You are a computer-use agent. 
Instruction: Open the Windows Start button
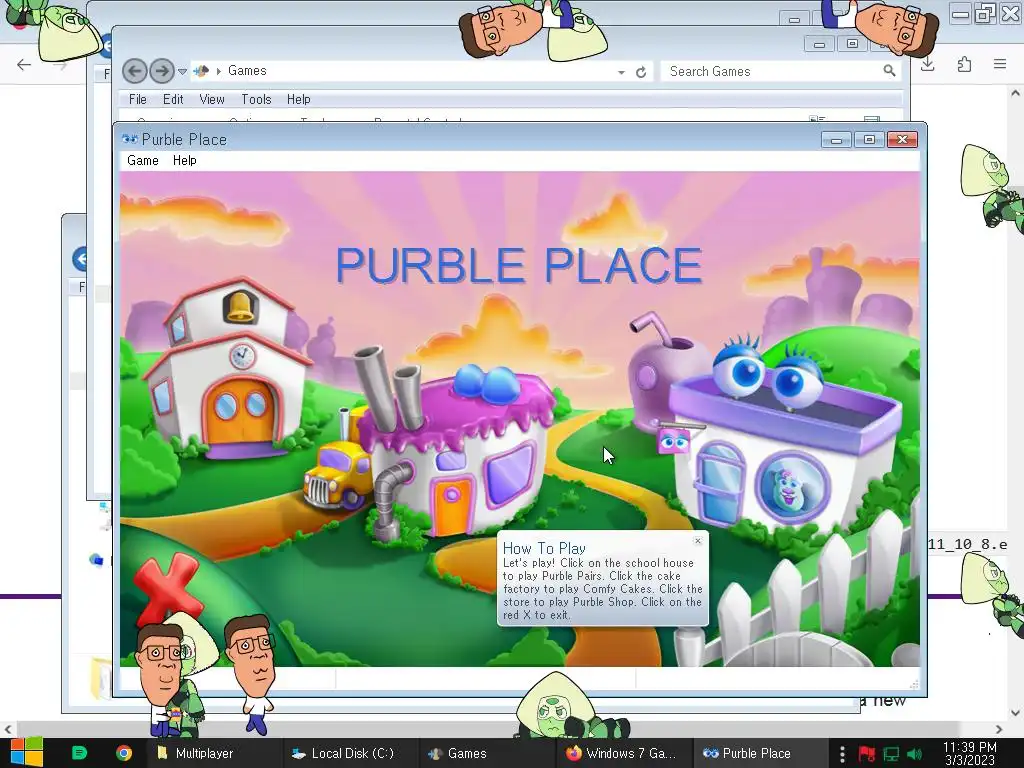[27, 753]
